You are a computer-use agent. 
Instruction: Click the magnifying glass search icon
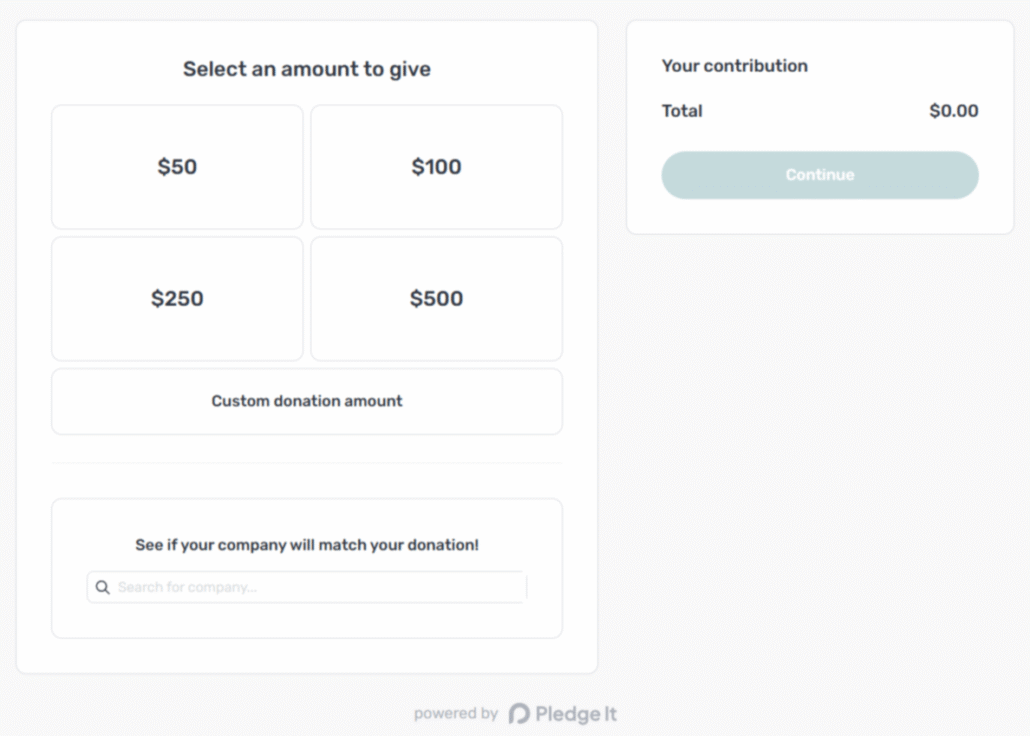[102, 587]
